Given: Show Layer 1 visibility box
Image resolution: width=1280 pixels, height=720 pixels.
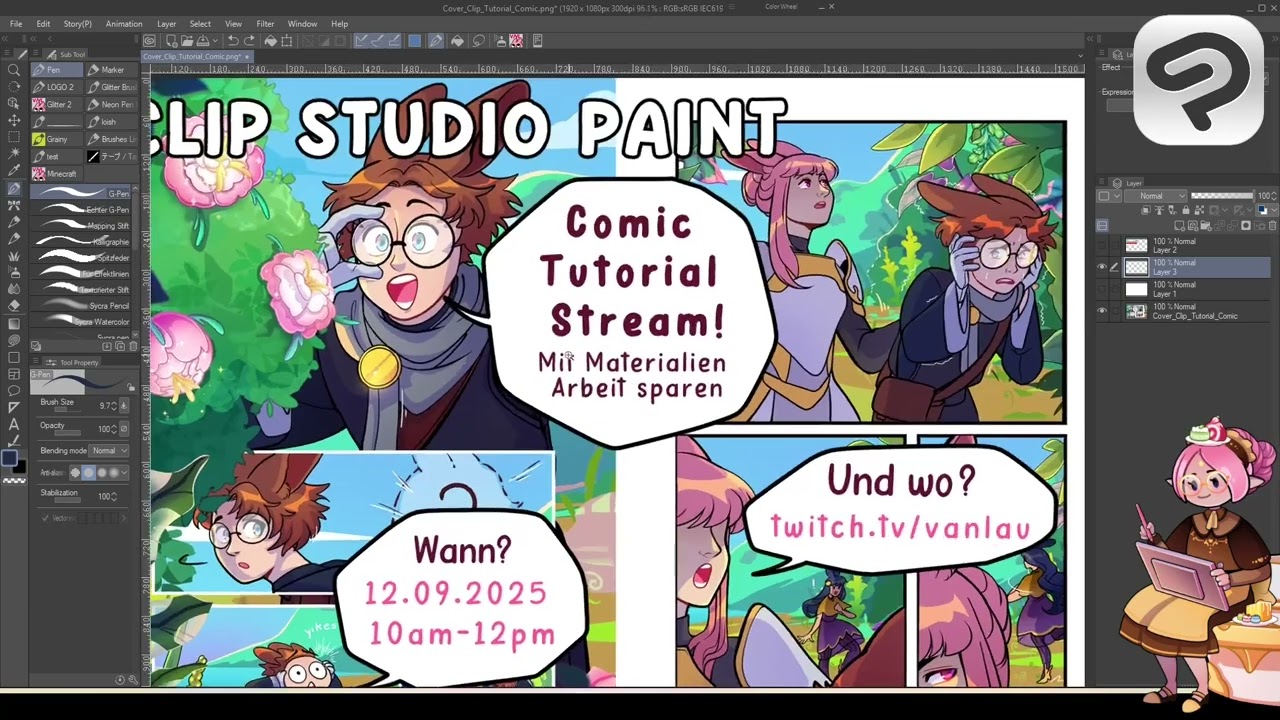Looking at the screenshot, I should pyautogui.click(x=1102, y=289).
